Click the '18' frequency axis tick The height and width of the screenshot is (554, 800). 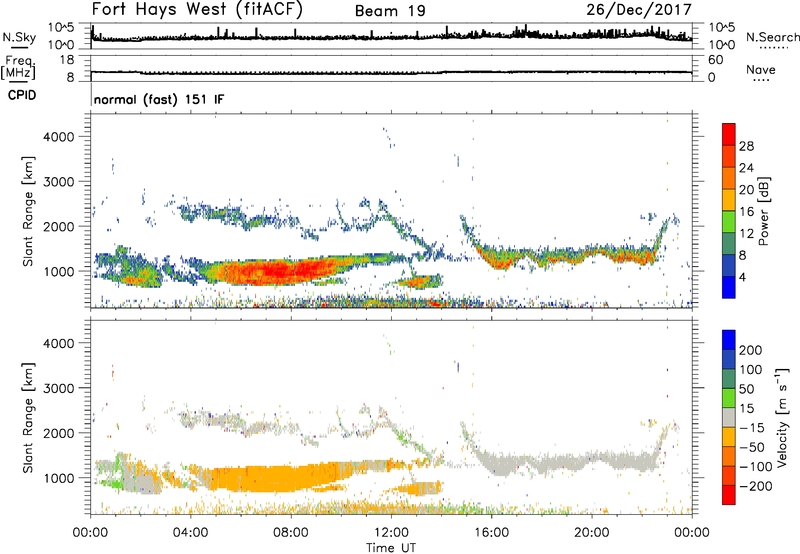[x=67, y=60]
